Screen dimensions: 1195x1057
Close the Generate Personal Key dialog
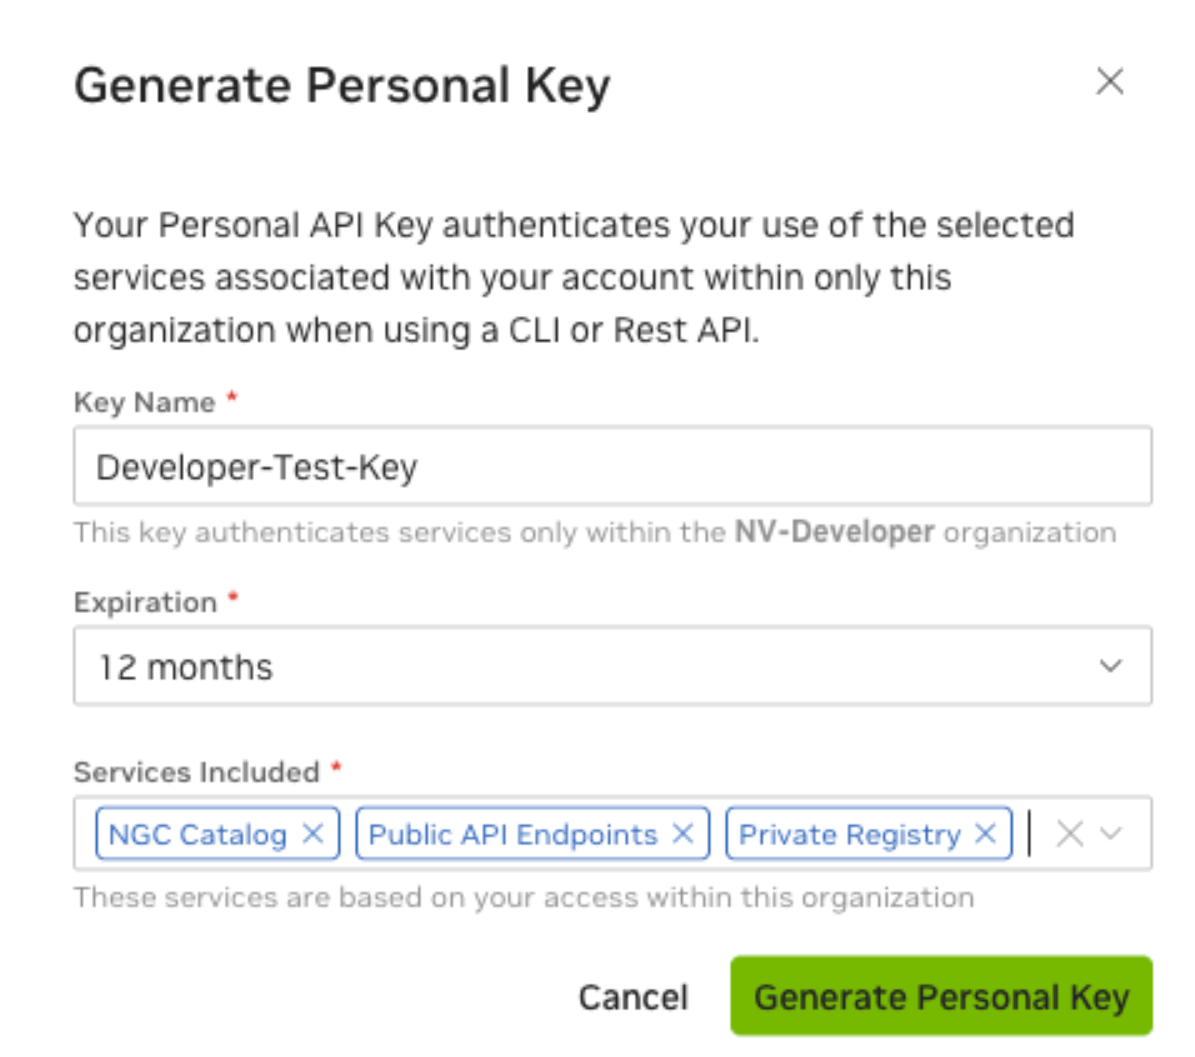(x=1110, y=82)
